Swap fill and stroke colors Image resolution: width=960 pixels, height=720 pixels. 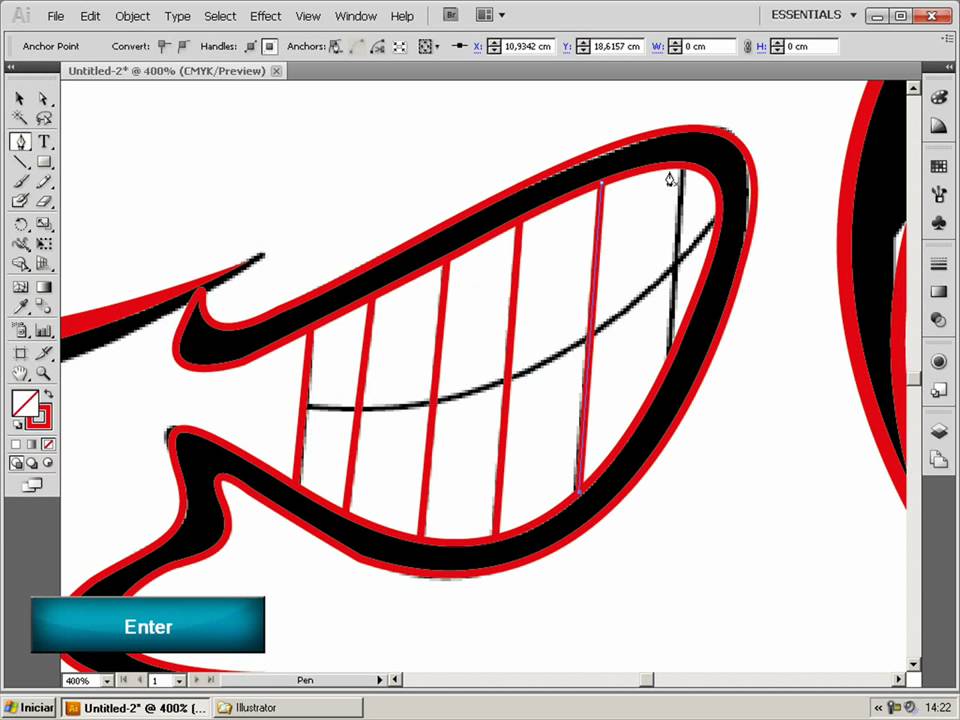point(48,394)
